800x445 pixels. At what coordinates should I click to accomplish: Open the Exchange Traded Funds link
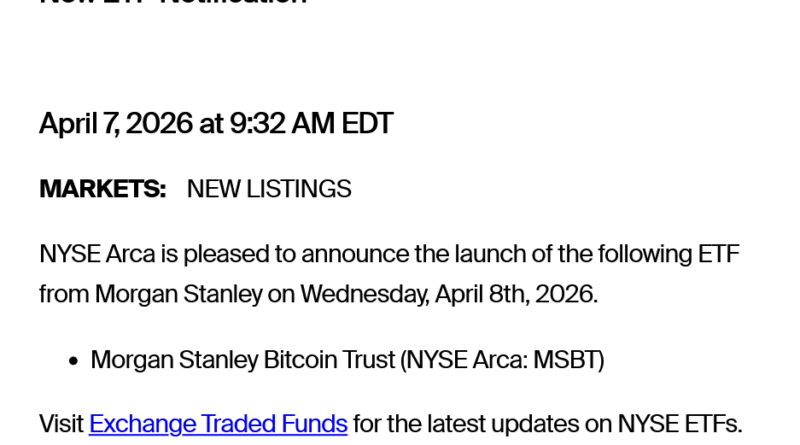tap(218, 424)
